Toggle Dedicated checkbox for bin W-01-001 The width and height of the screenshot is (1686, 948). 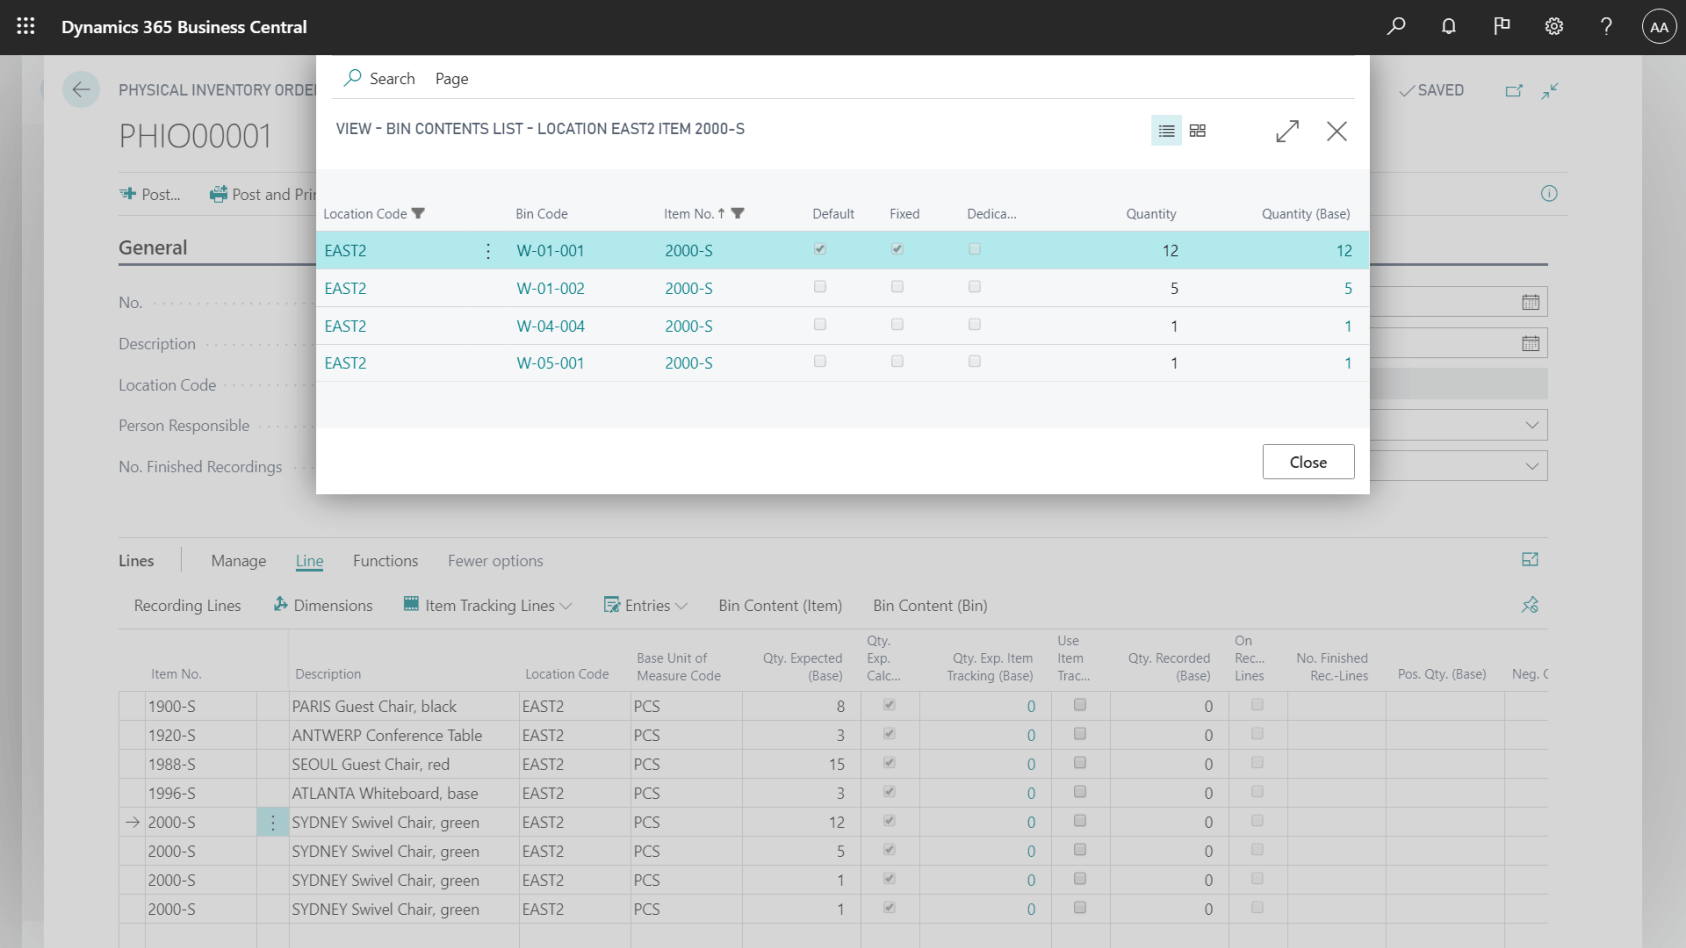974,249
